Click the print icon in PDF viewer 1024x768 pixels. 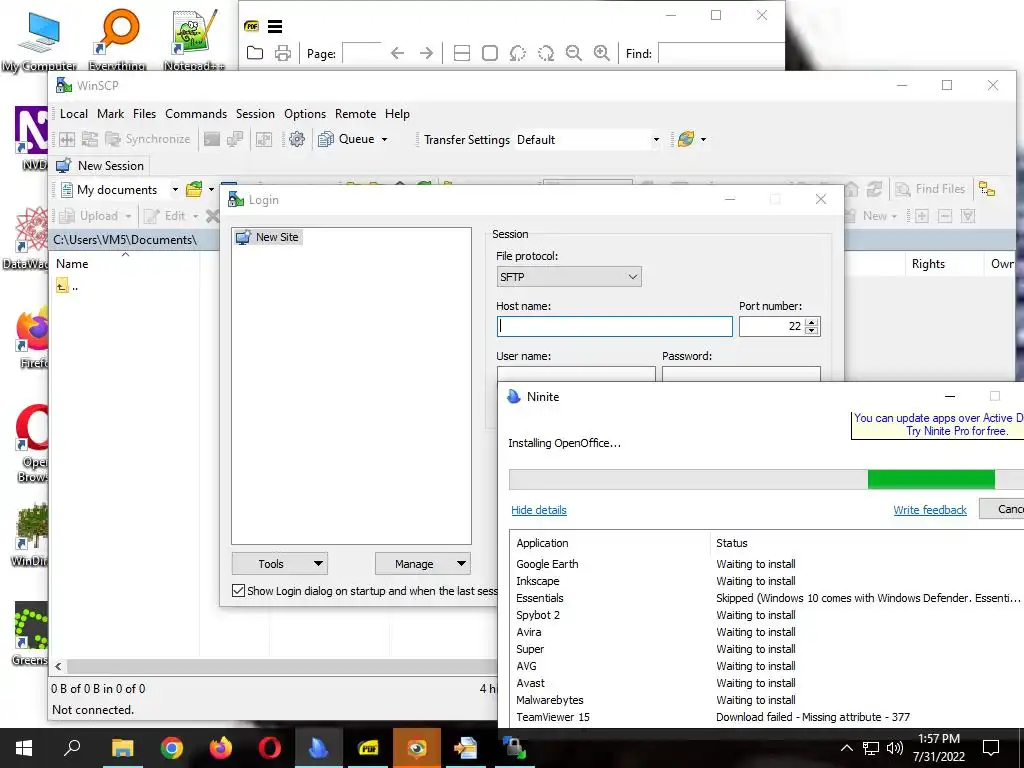[x=283, y=53]
